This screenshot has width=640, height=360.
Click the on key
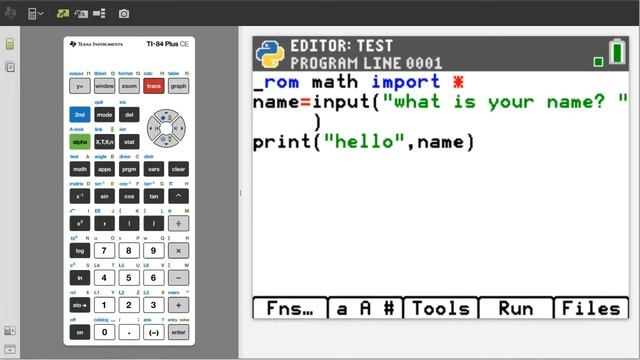[x=80, y=332]
